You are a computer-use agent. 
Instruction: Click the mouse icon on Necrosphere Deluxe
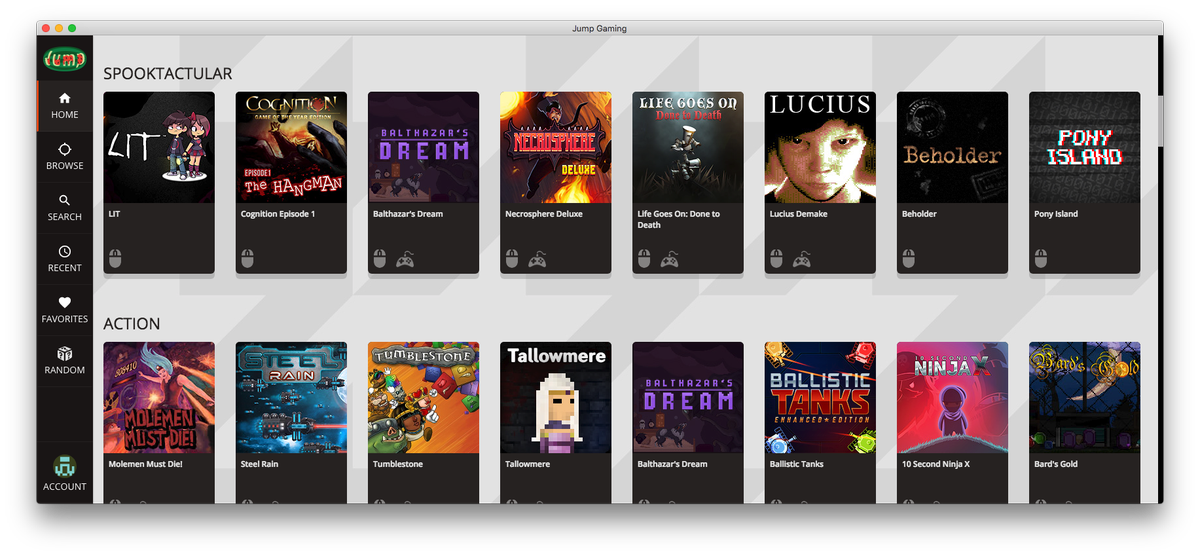pyautogui.click(x=512, y=259)
